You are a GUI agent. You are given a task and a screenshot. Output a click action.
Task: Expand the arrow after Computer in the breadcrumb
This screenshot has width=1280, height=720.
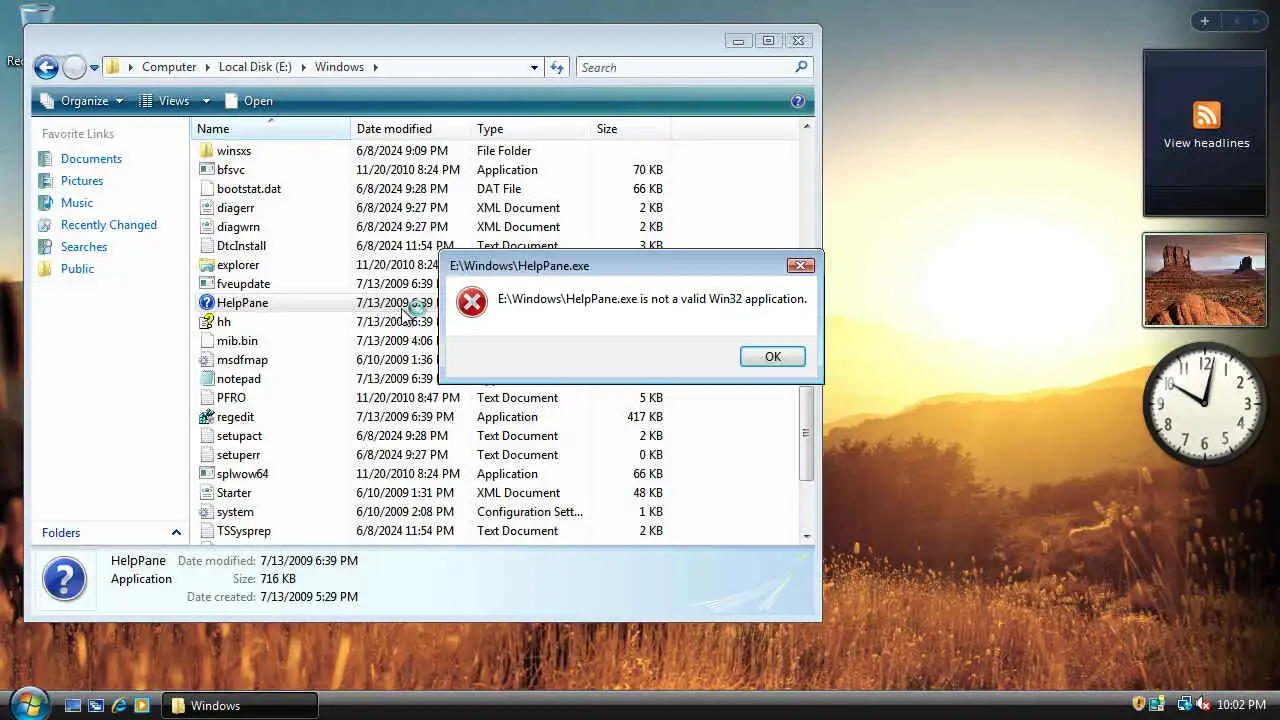pyautogui.click(x=208, y=67)
